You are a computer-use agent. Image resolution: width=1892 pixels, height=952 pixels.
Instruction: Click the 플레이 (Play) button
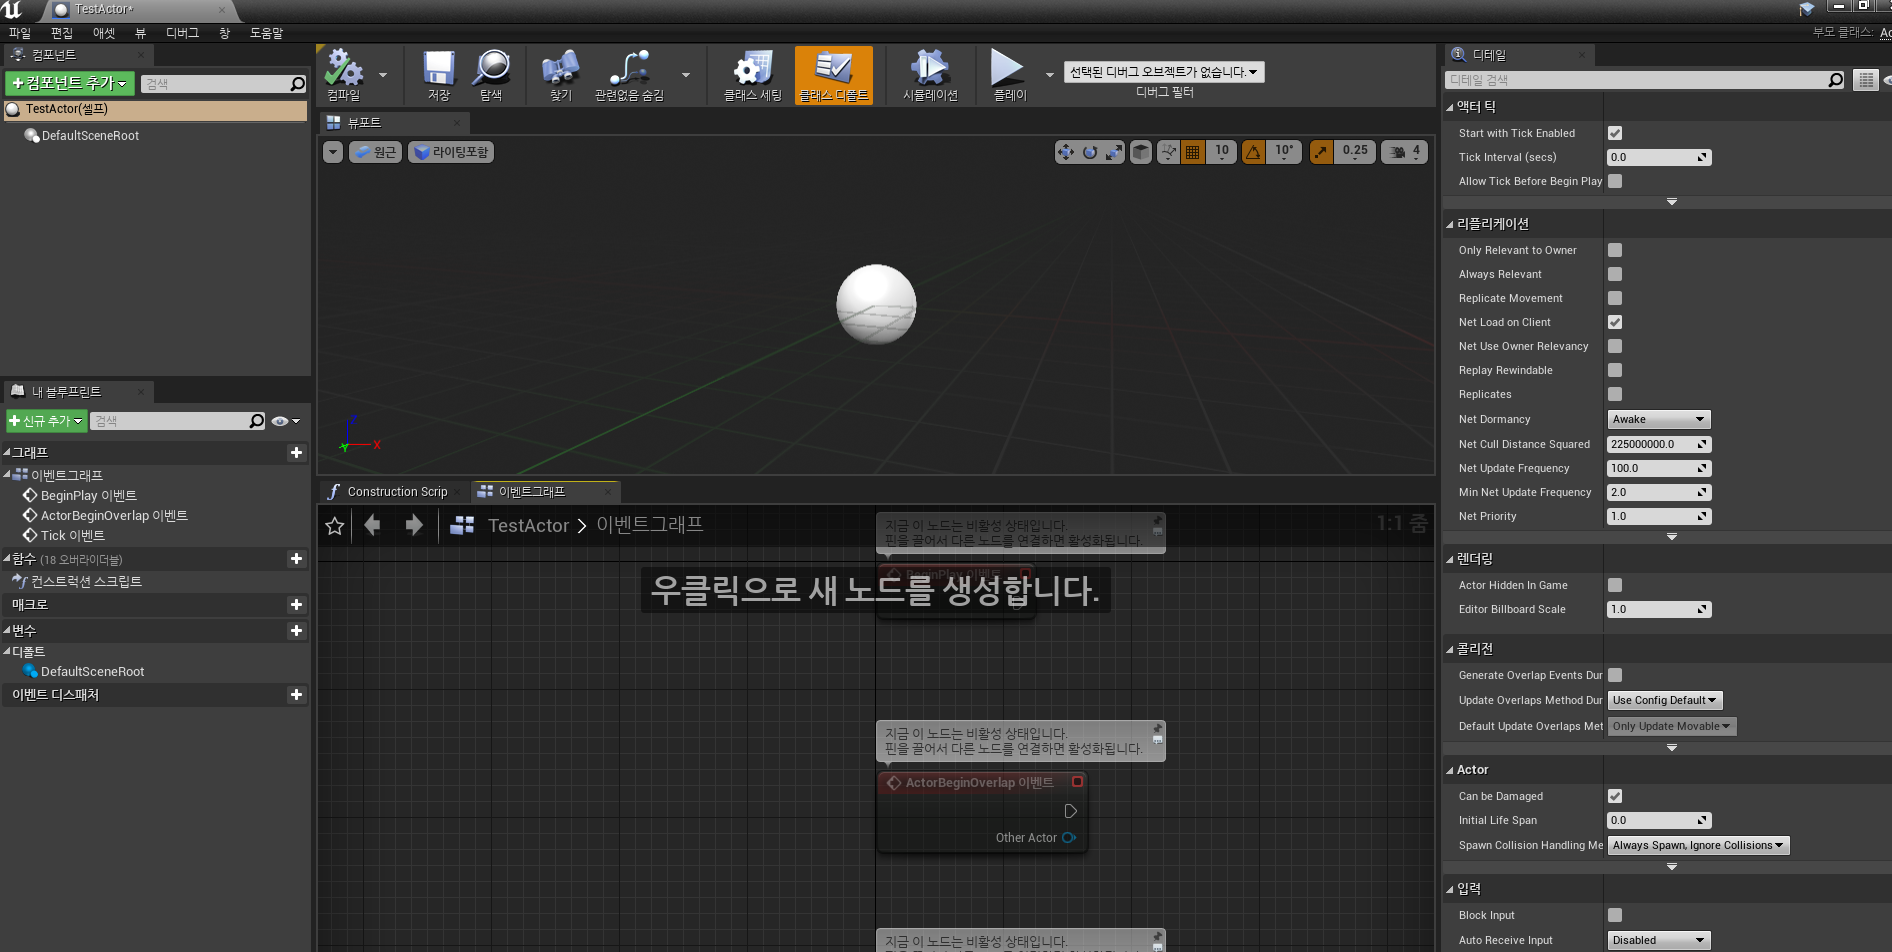click(x=1009, y=75)
